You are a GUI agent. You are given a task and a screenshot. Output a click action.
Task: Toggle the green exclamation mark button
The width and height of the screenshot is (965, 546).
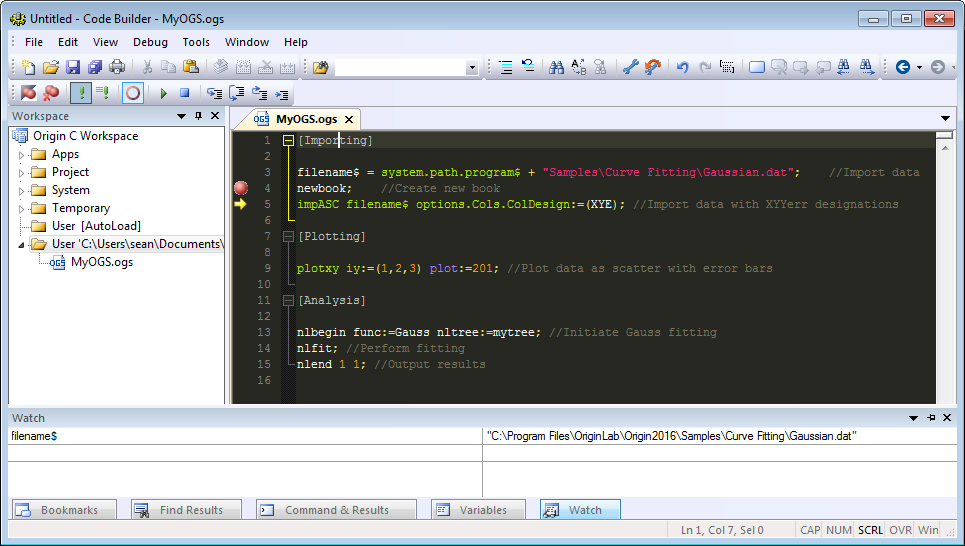click(x=80, y=93)
